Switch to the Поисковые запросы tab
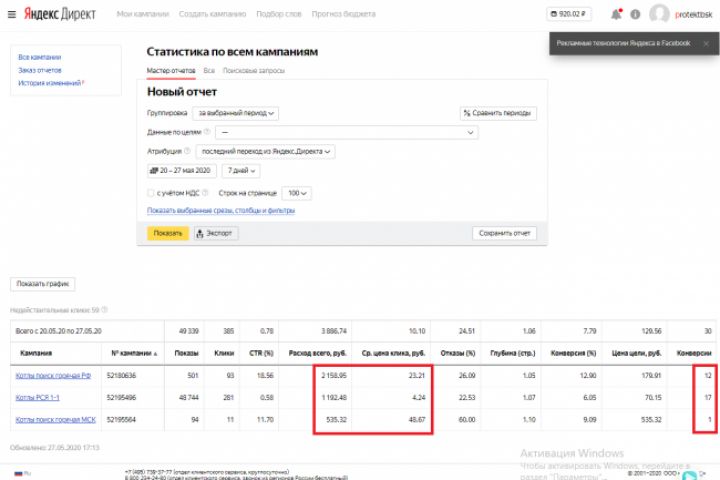 click(x=254, y=71)
